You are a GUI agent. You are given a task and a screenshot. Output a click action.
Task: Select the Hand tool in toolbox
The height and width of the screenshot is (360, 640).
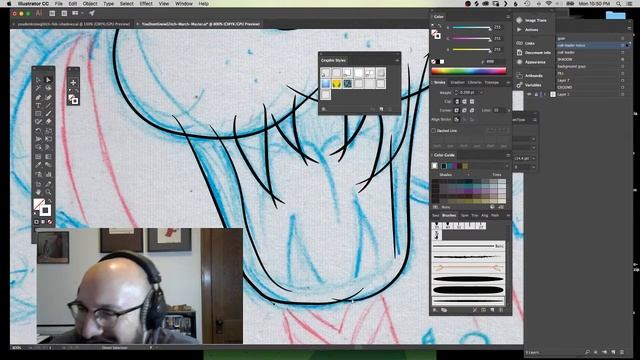[38, 192]
